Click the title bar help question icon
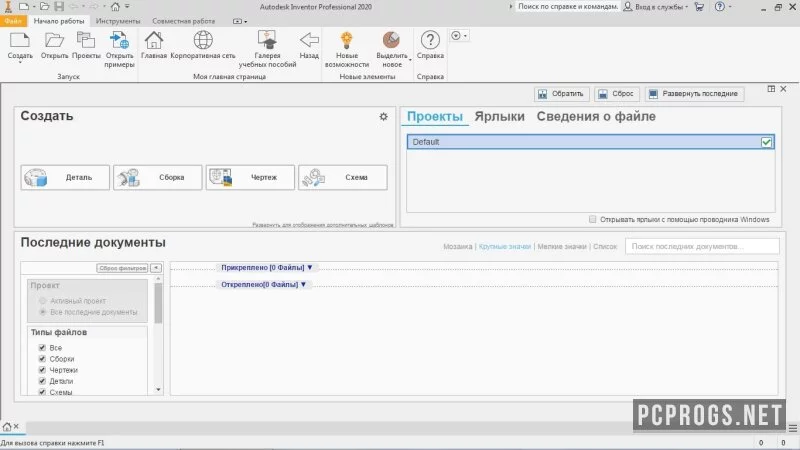This screenshot has height=450, width=800. point(719,7)
